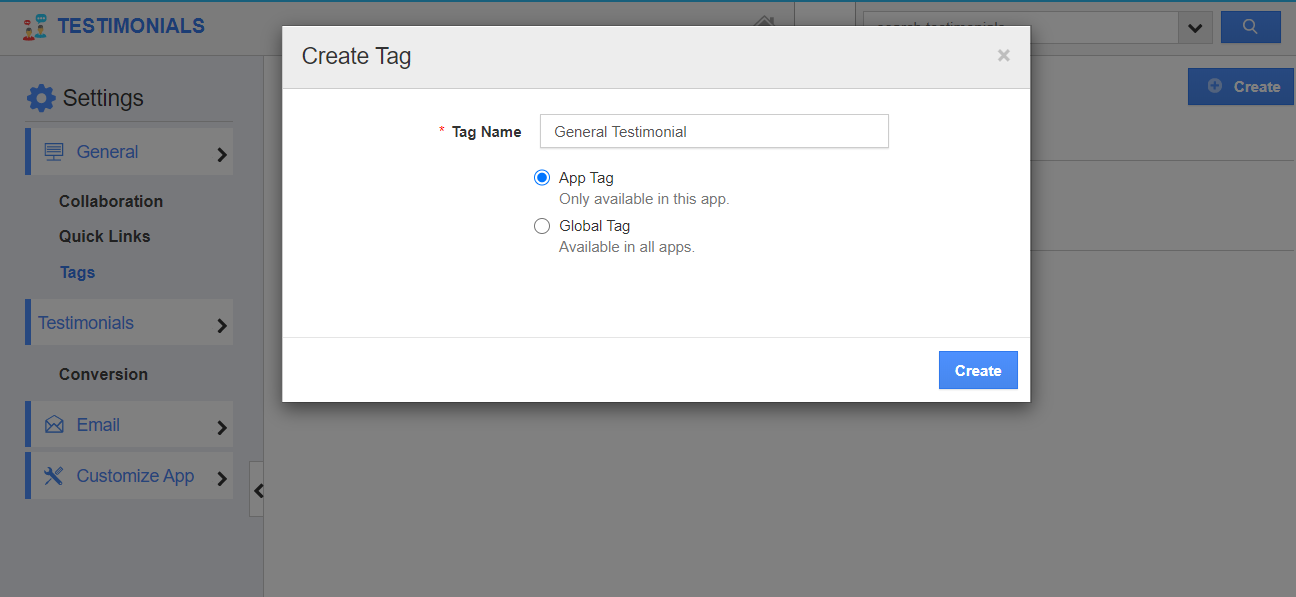Click the Settings gear icon

(x=41, y=98)
